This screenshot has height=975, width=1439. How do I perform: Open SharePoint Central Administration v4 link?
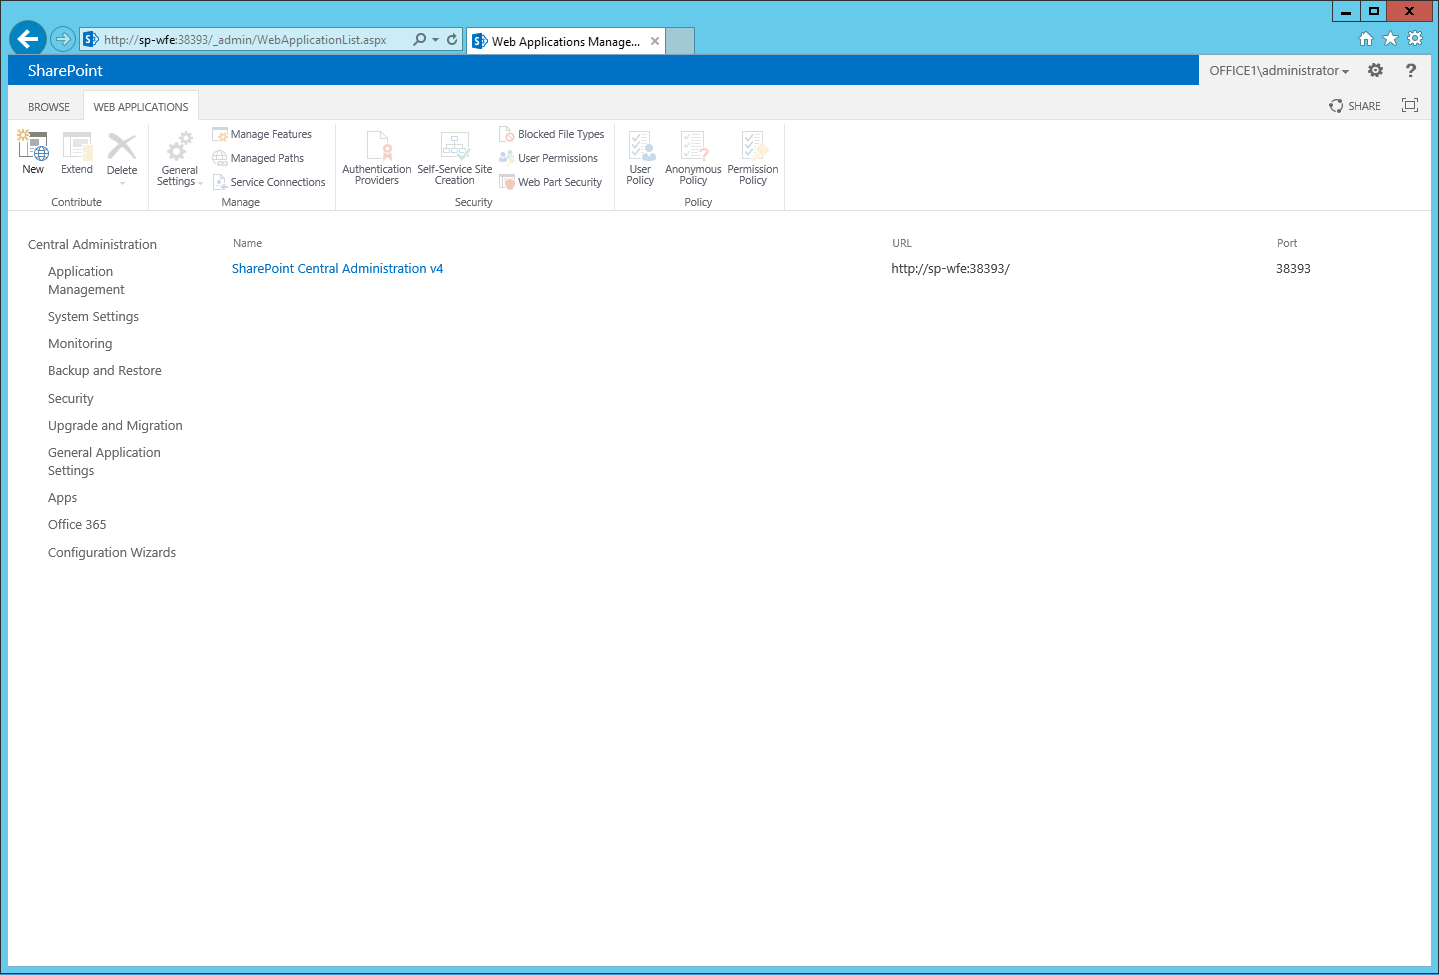point(338,269)
